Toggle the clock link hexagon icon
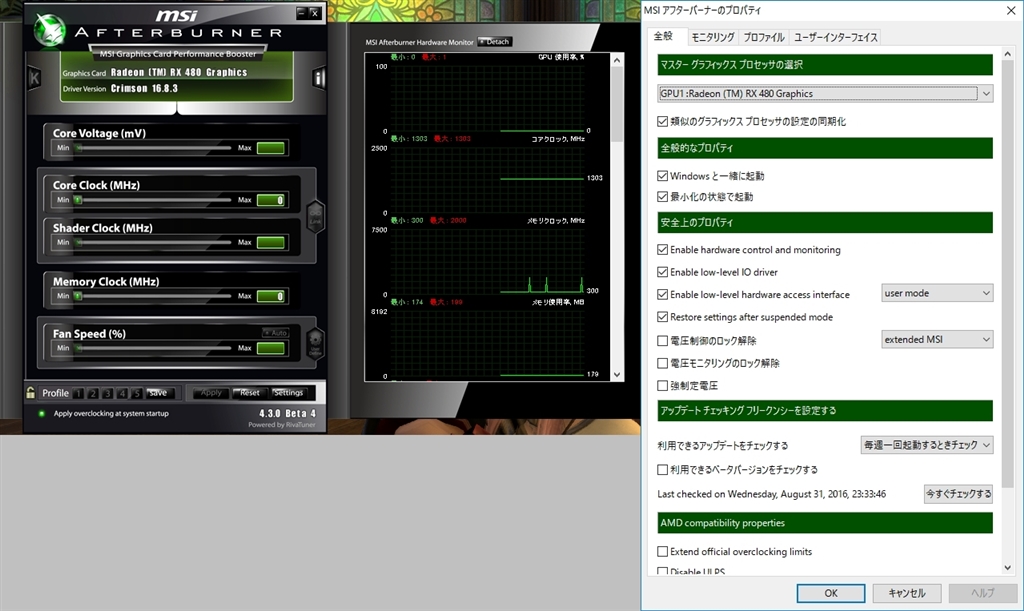The height and width of the screenshot is (611, 1024). 315,217
